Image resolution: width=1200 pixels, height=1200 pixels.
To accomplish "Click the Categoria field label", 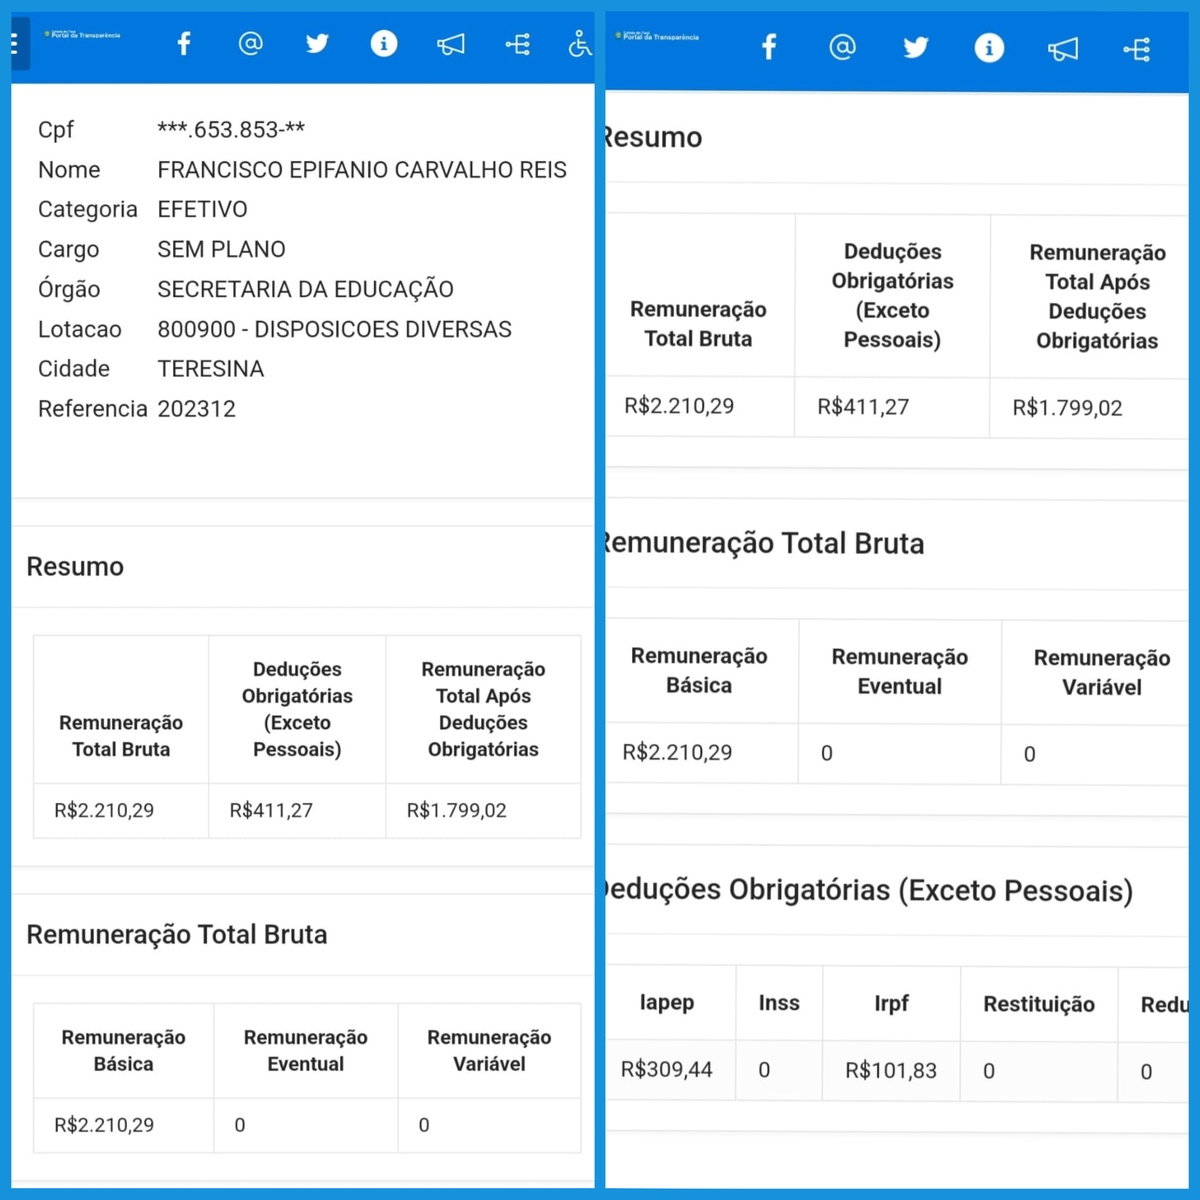I will tap(88, 210).
